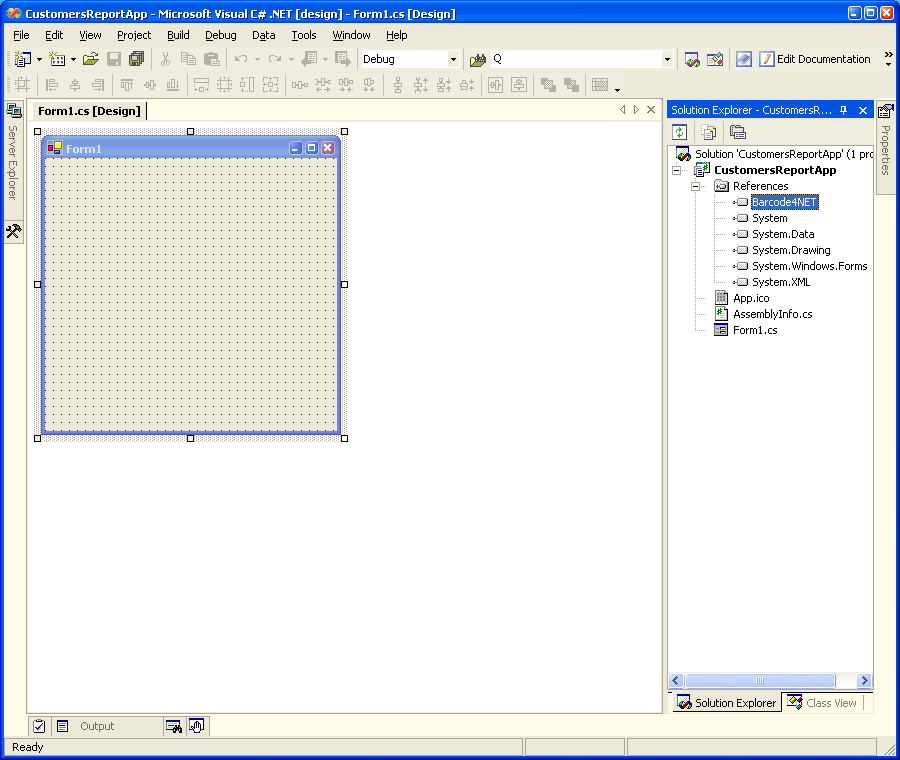Click the Refresh icon in Solution Explorer
Viewport: 900px width, 760px height.
tap(680, 132)
